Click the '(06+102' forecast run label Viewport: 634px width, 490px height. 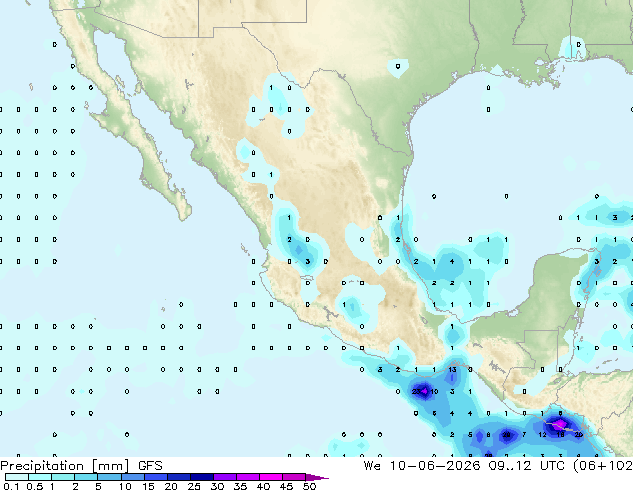(x=602, y=466)
